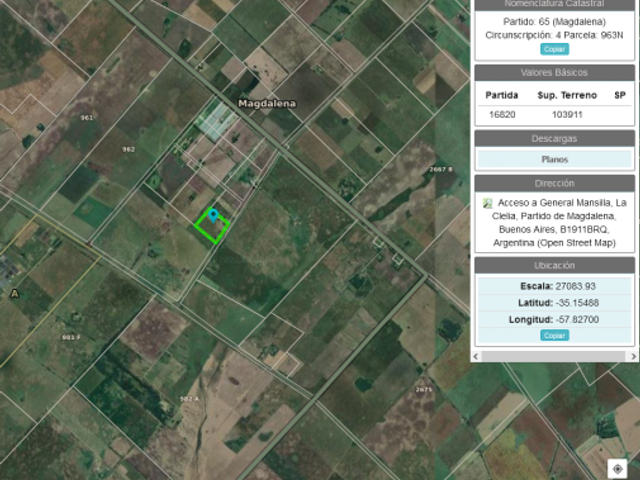640x480 pixels.
Task: Copy the Nomenclatura Catastral data
Action: tap(554, 49)
